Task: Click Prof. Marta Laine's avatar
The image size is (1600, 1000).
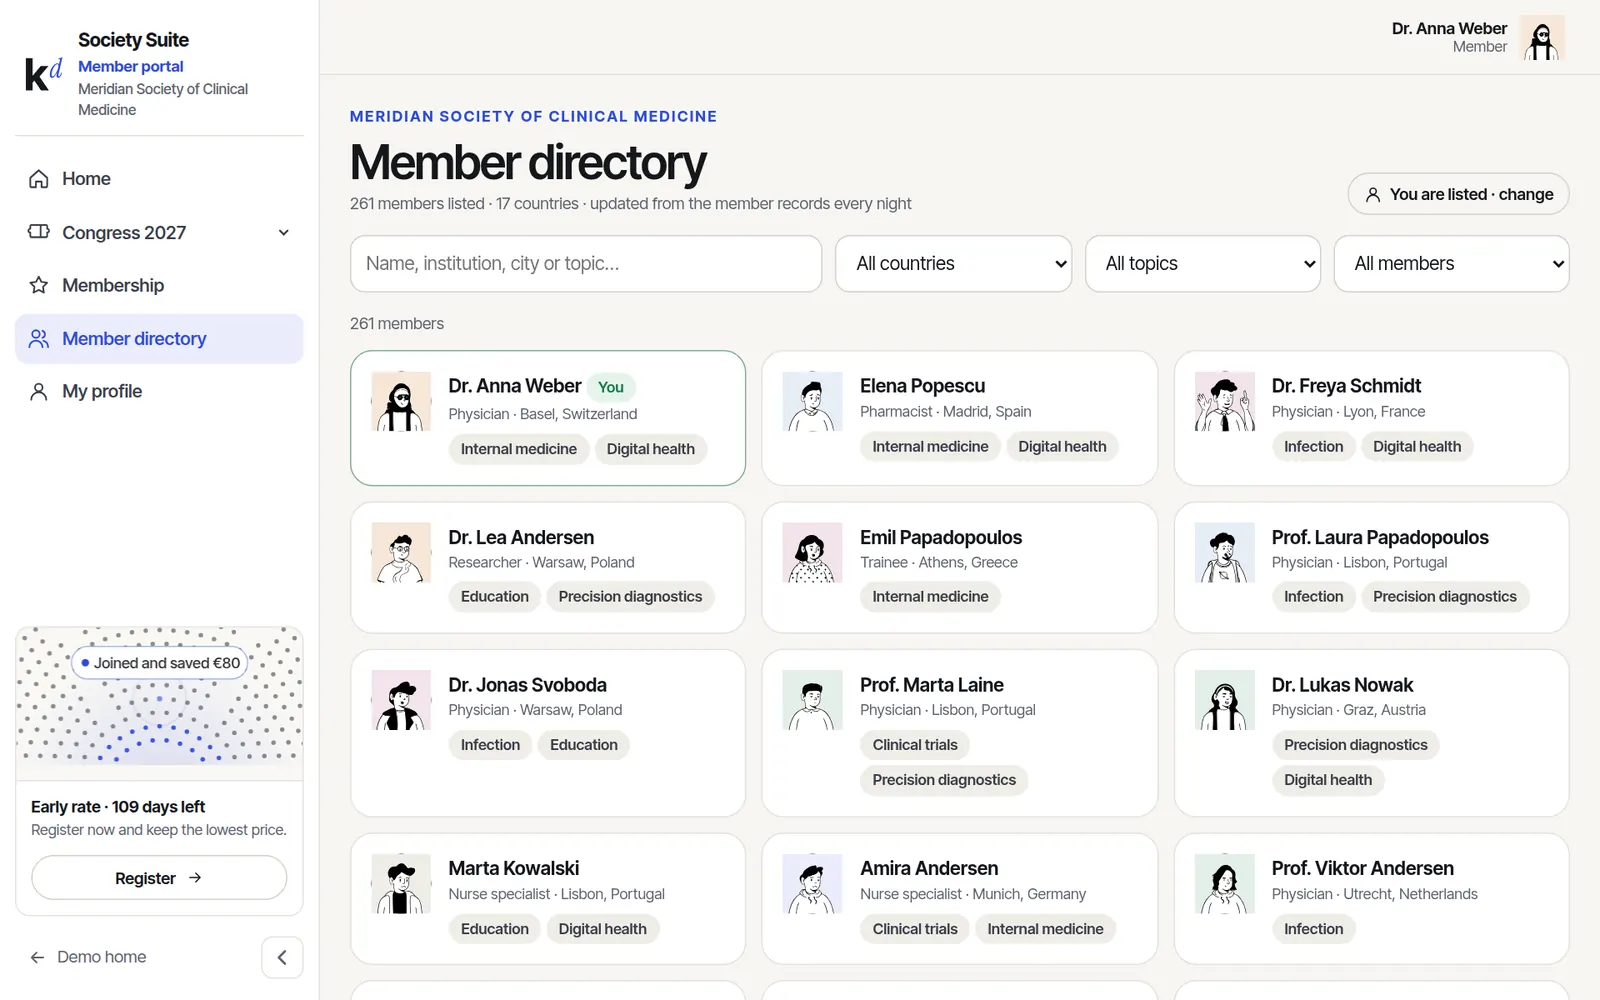Action: [812, 700]
